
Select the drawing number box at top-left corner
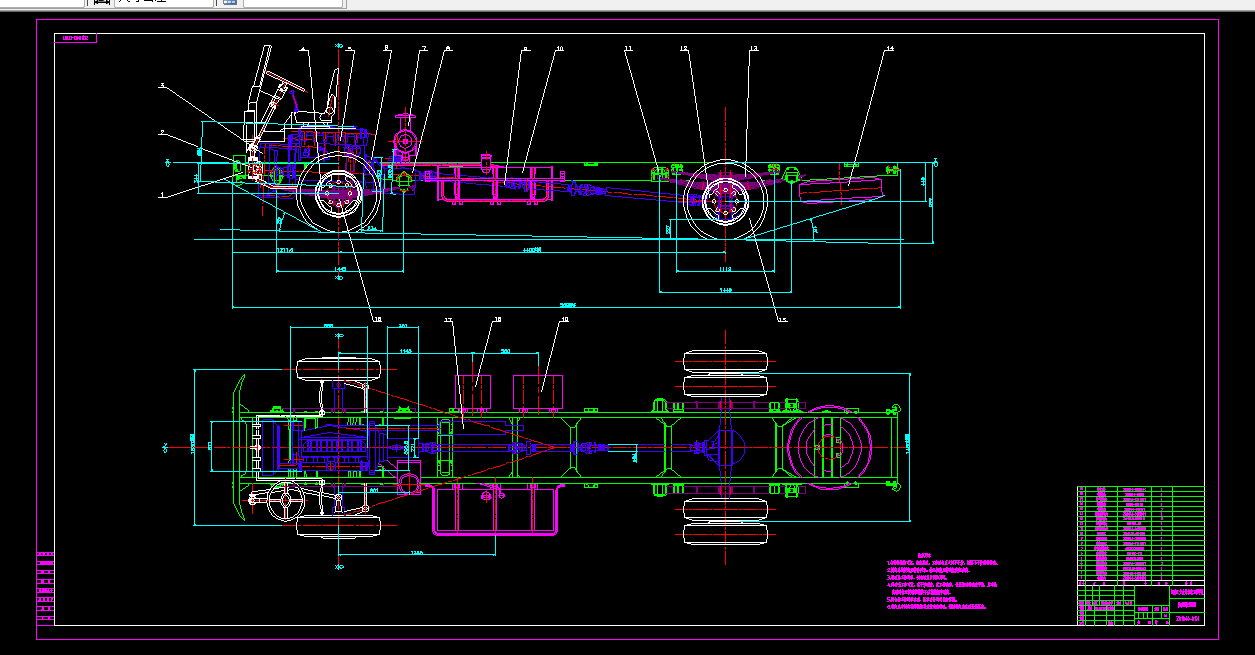click(76, 38)
